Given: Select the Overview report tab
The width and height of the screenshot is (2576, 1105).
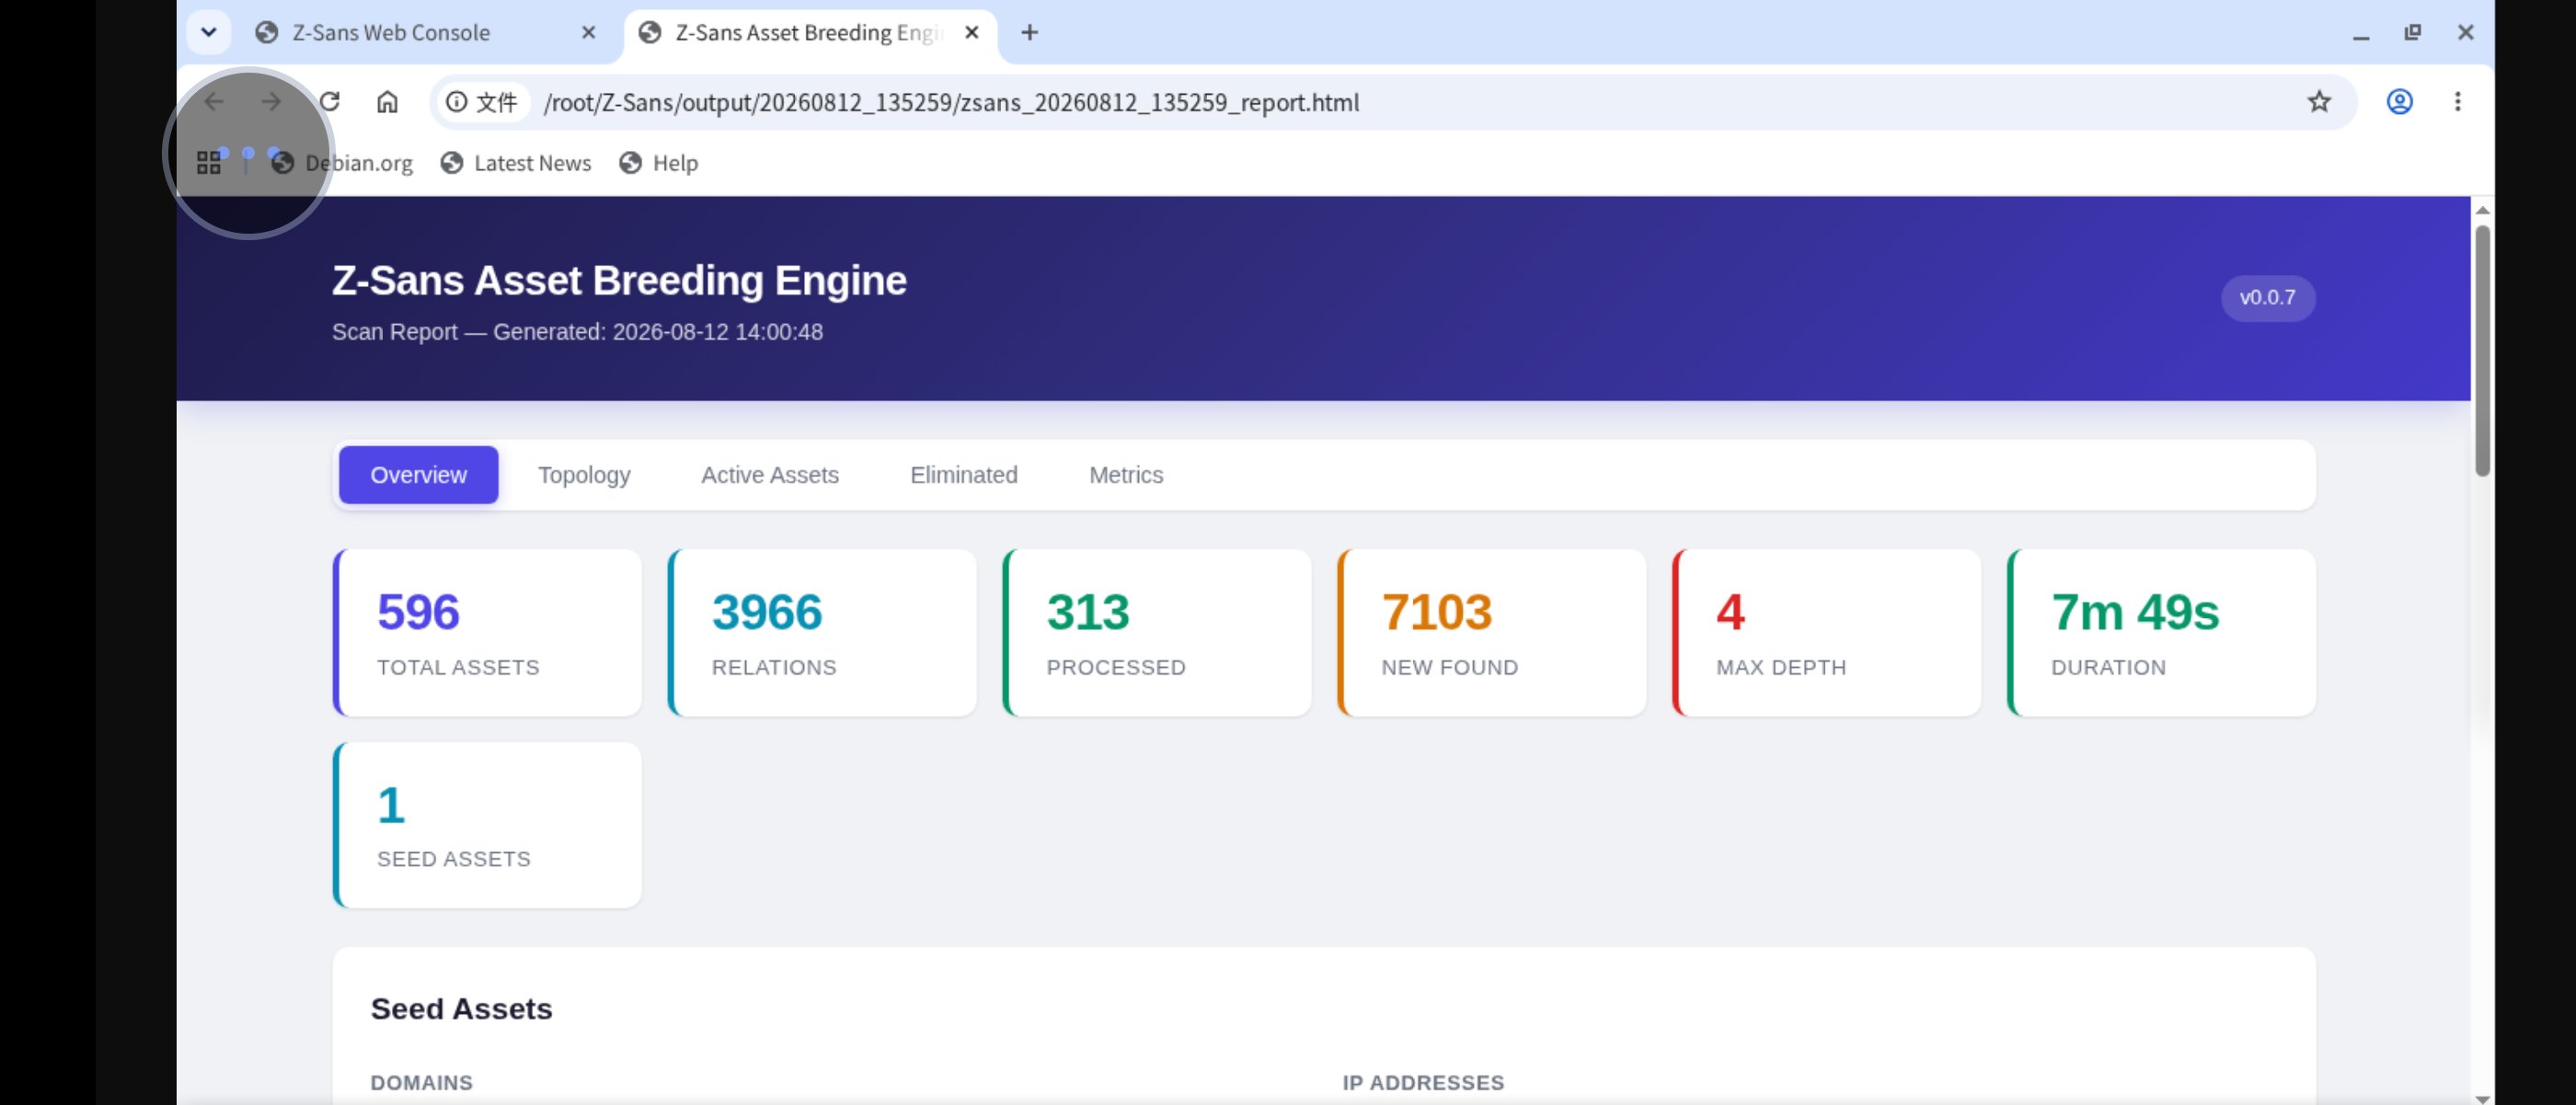Looking at the screenshot, I should tap(418, 475).
